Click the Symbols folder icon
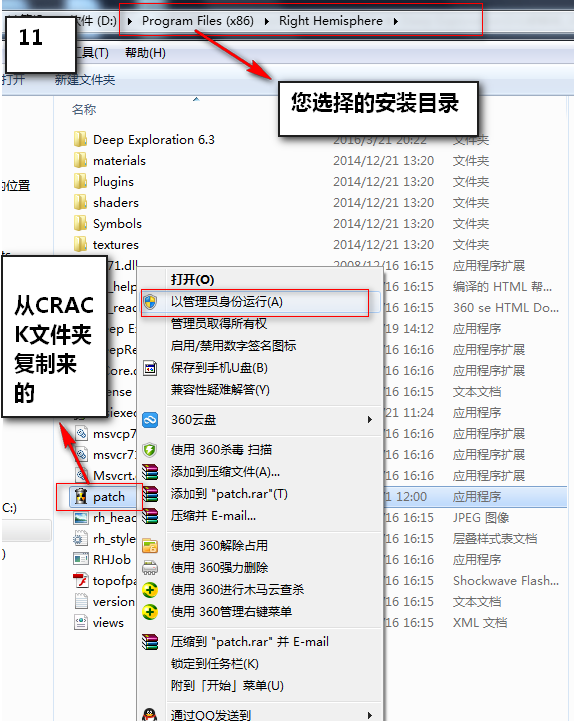 tap(80, 223)
